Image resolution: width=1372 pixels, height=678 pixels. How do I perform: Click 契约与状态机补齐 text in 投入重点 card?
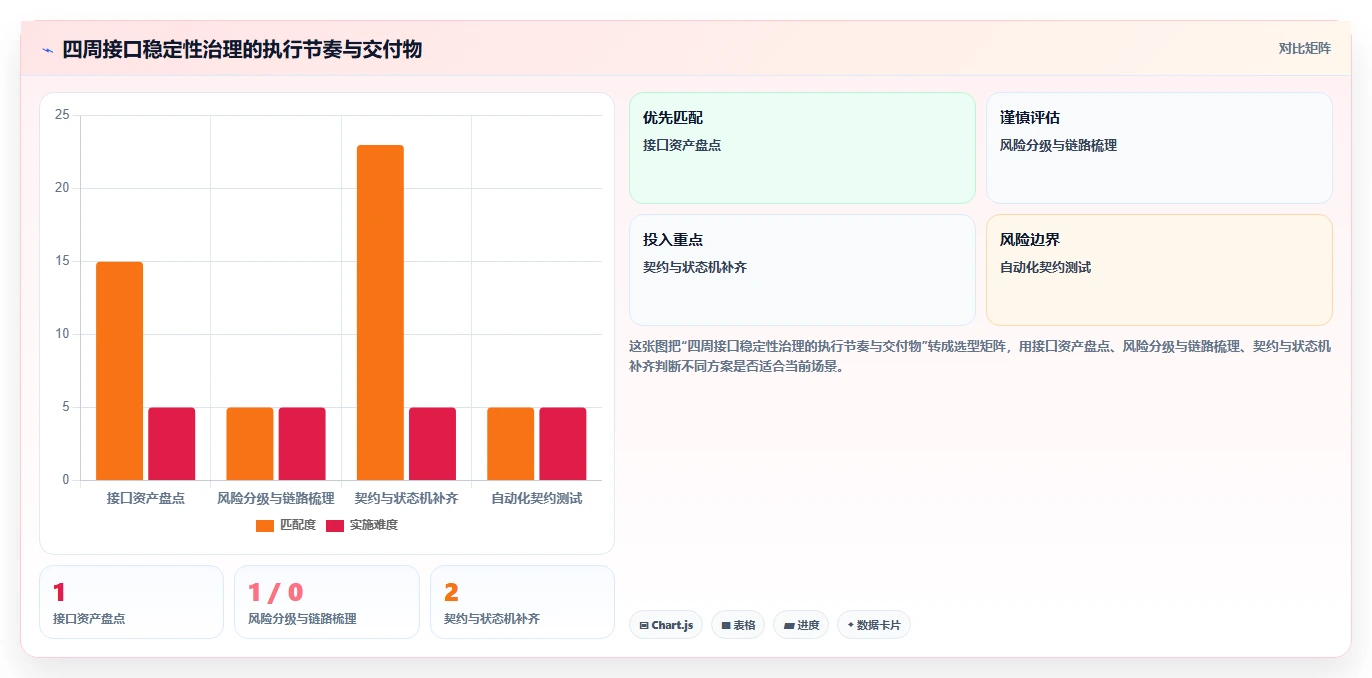pos(695,267)
